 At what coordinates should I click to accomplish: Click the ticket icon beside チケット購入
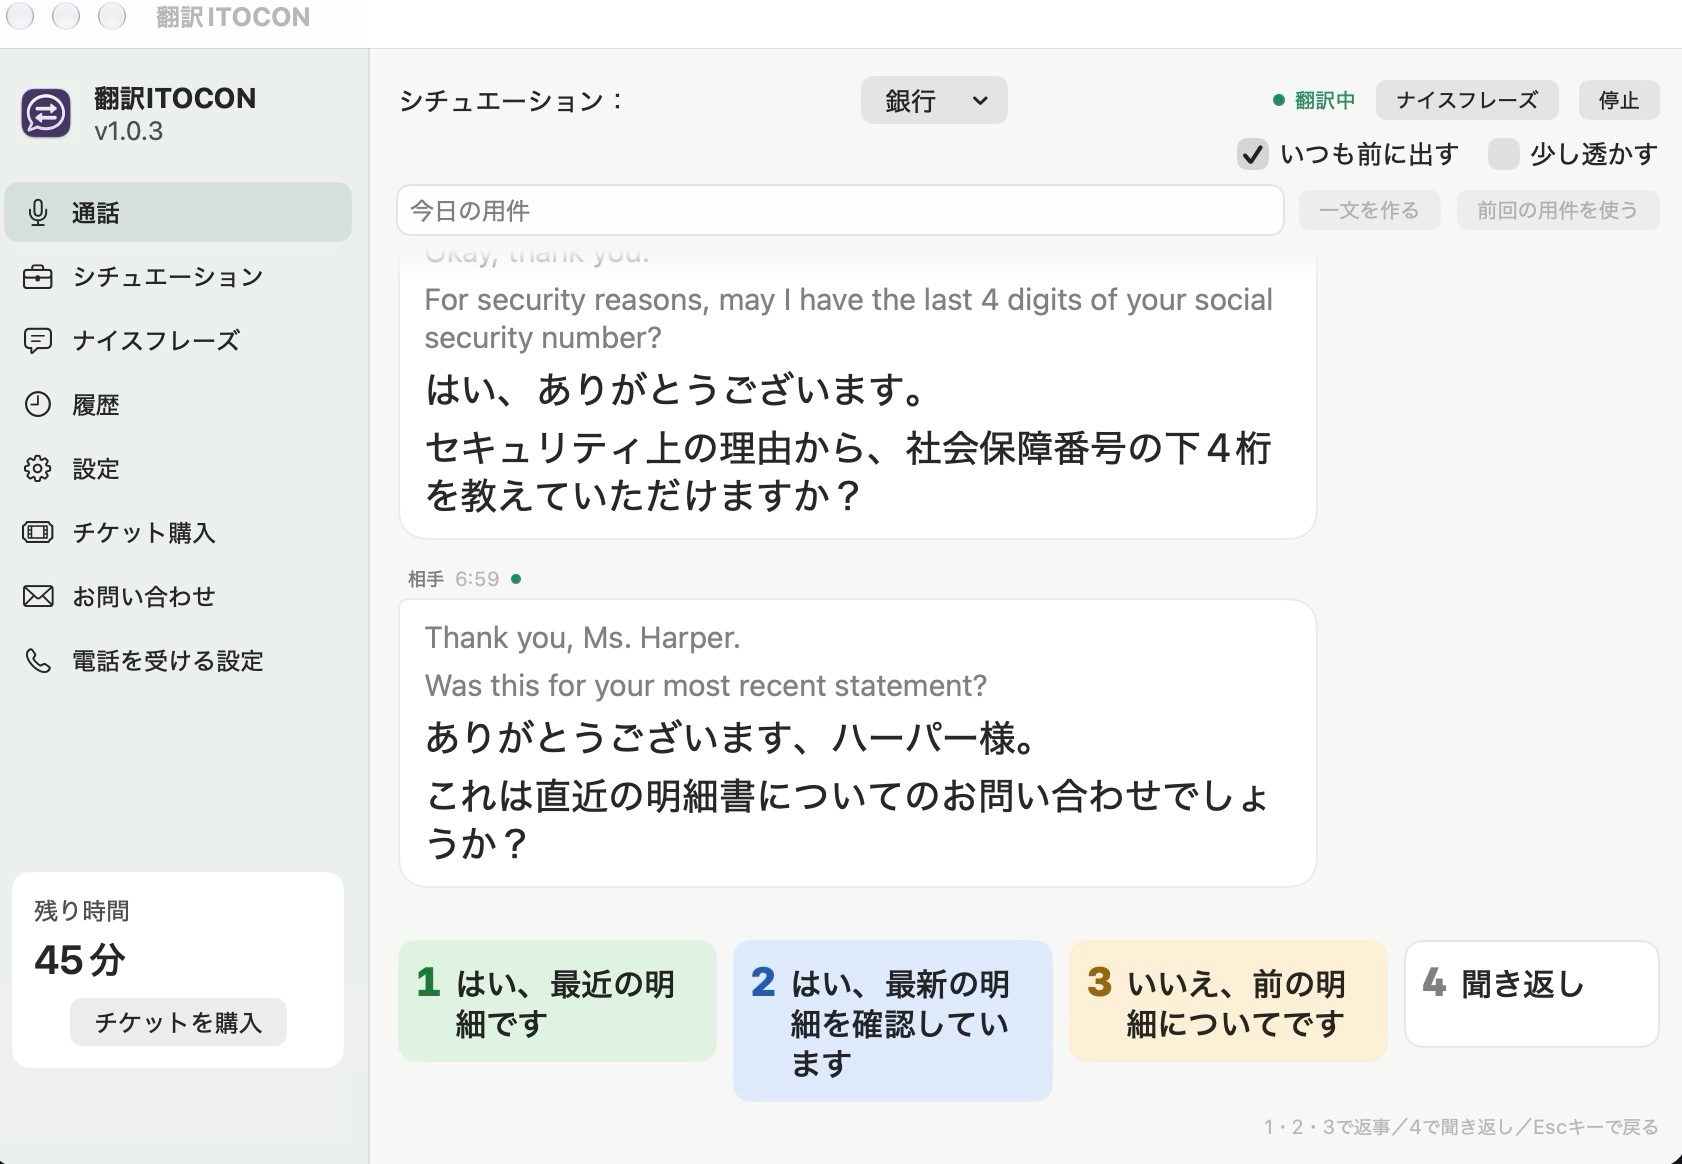click(38, 532)
